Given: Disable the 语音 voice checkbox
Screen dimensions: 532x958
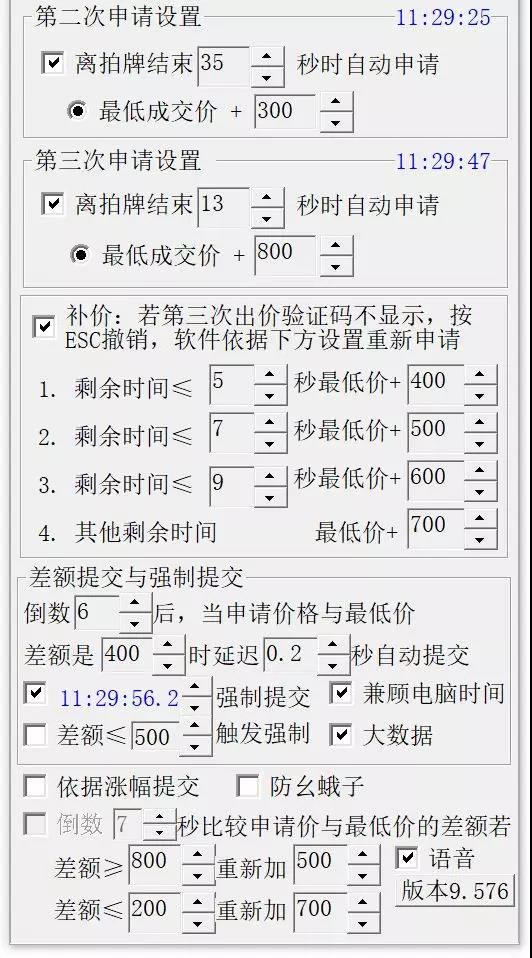Looking at the screenshot, I should [x=407, y=858].
